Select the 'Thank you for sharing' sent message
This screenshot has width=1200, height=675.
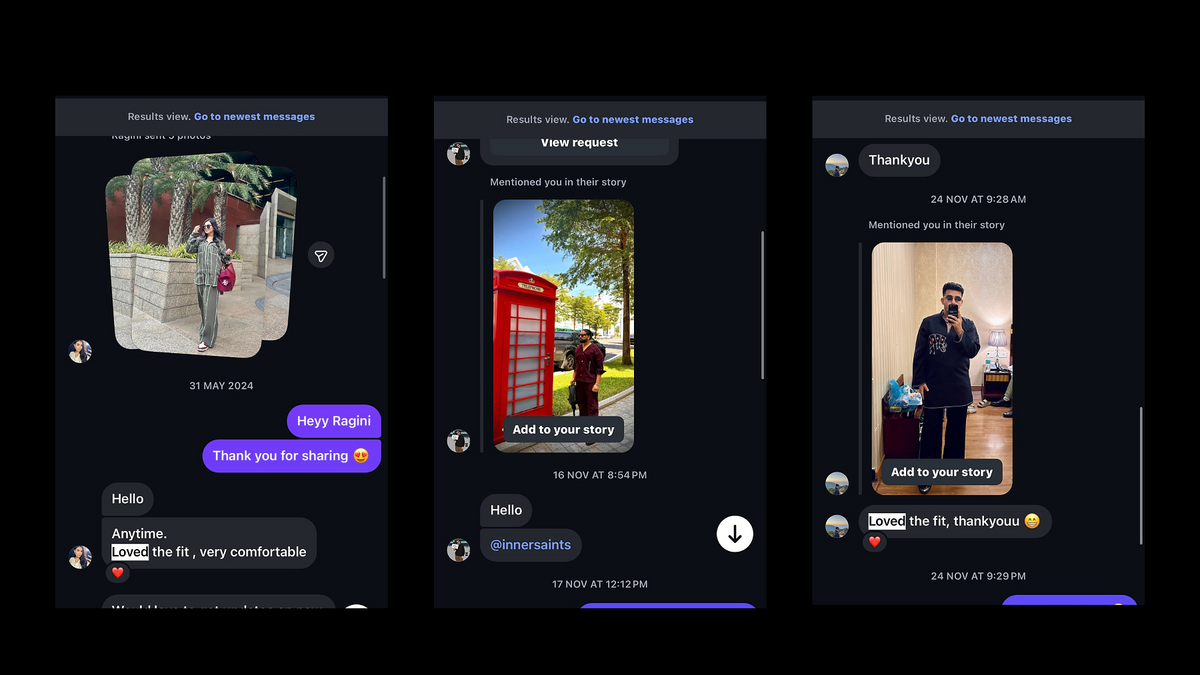point(291,456)
